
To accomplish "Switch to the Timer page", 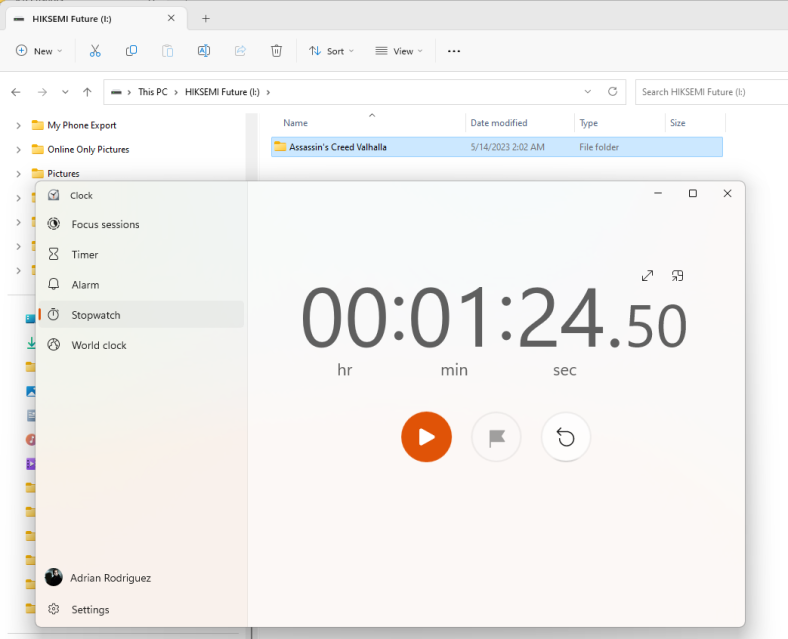I will (x=85, y=255).
